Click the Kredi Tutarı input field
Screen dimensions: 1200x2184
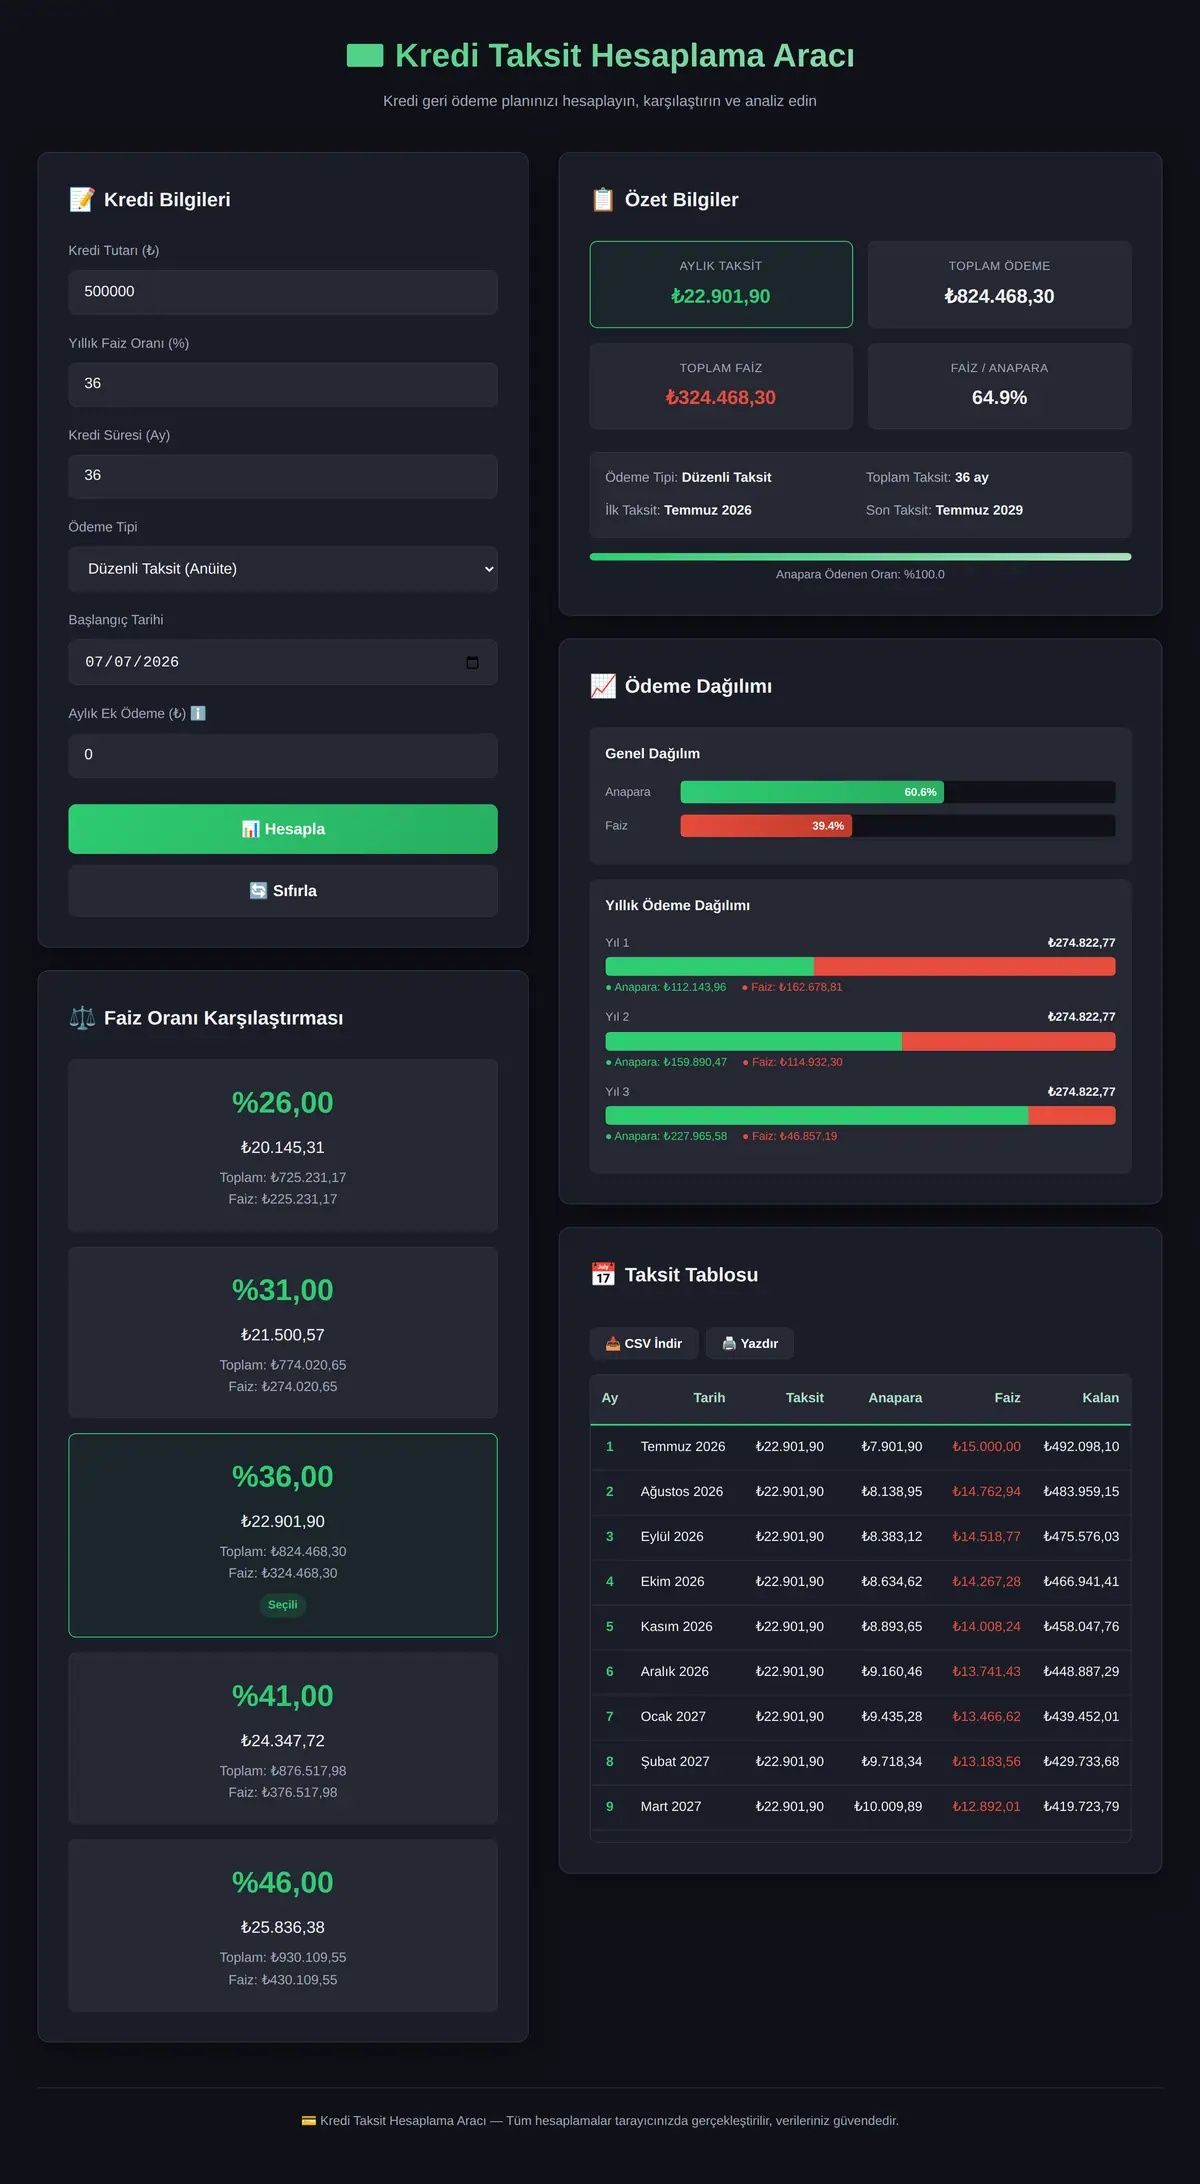[283, 292]
